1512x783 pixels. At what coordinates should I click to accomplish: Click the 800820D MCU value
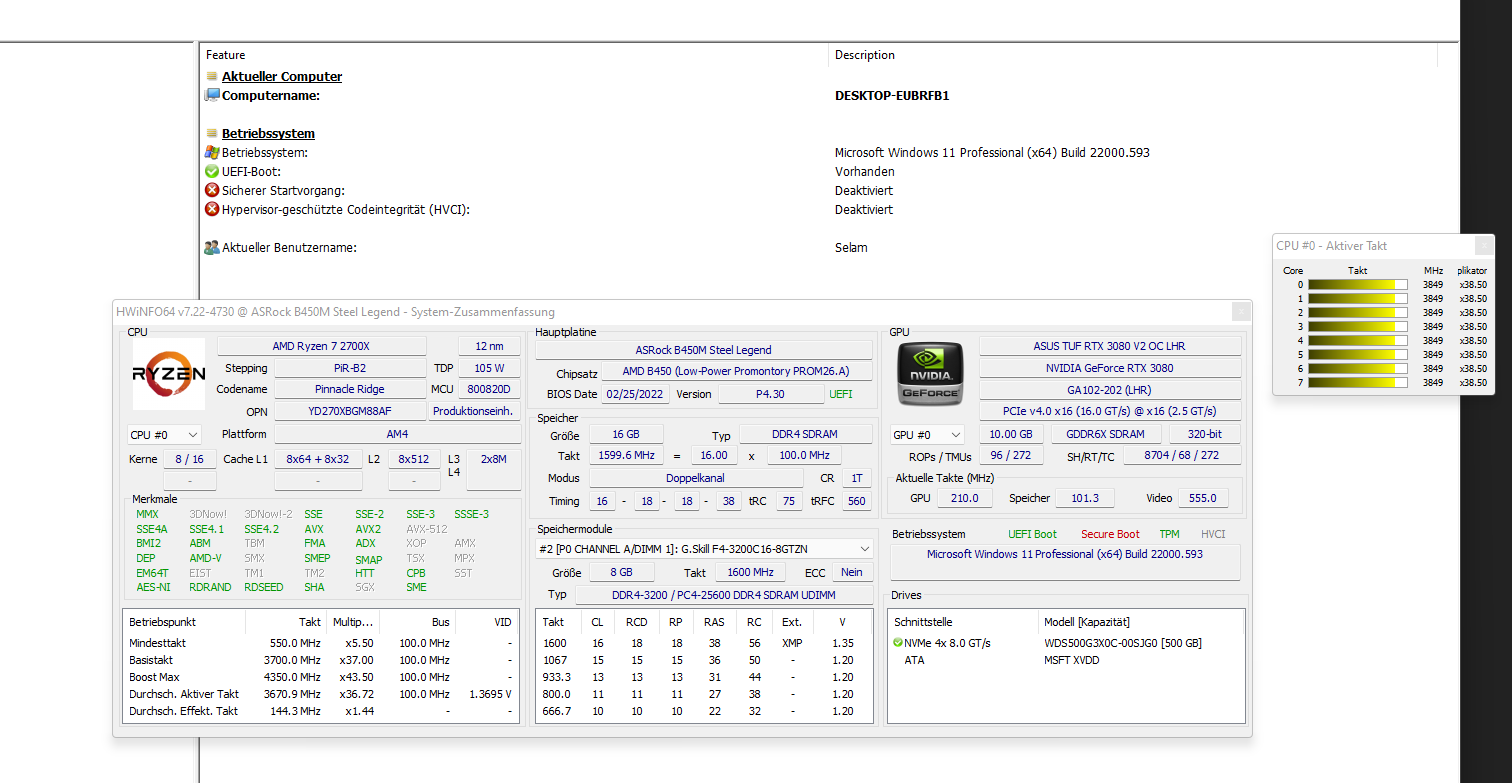(489, 389)
